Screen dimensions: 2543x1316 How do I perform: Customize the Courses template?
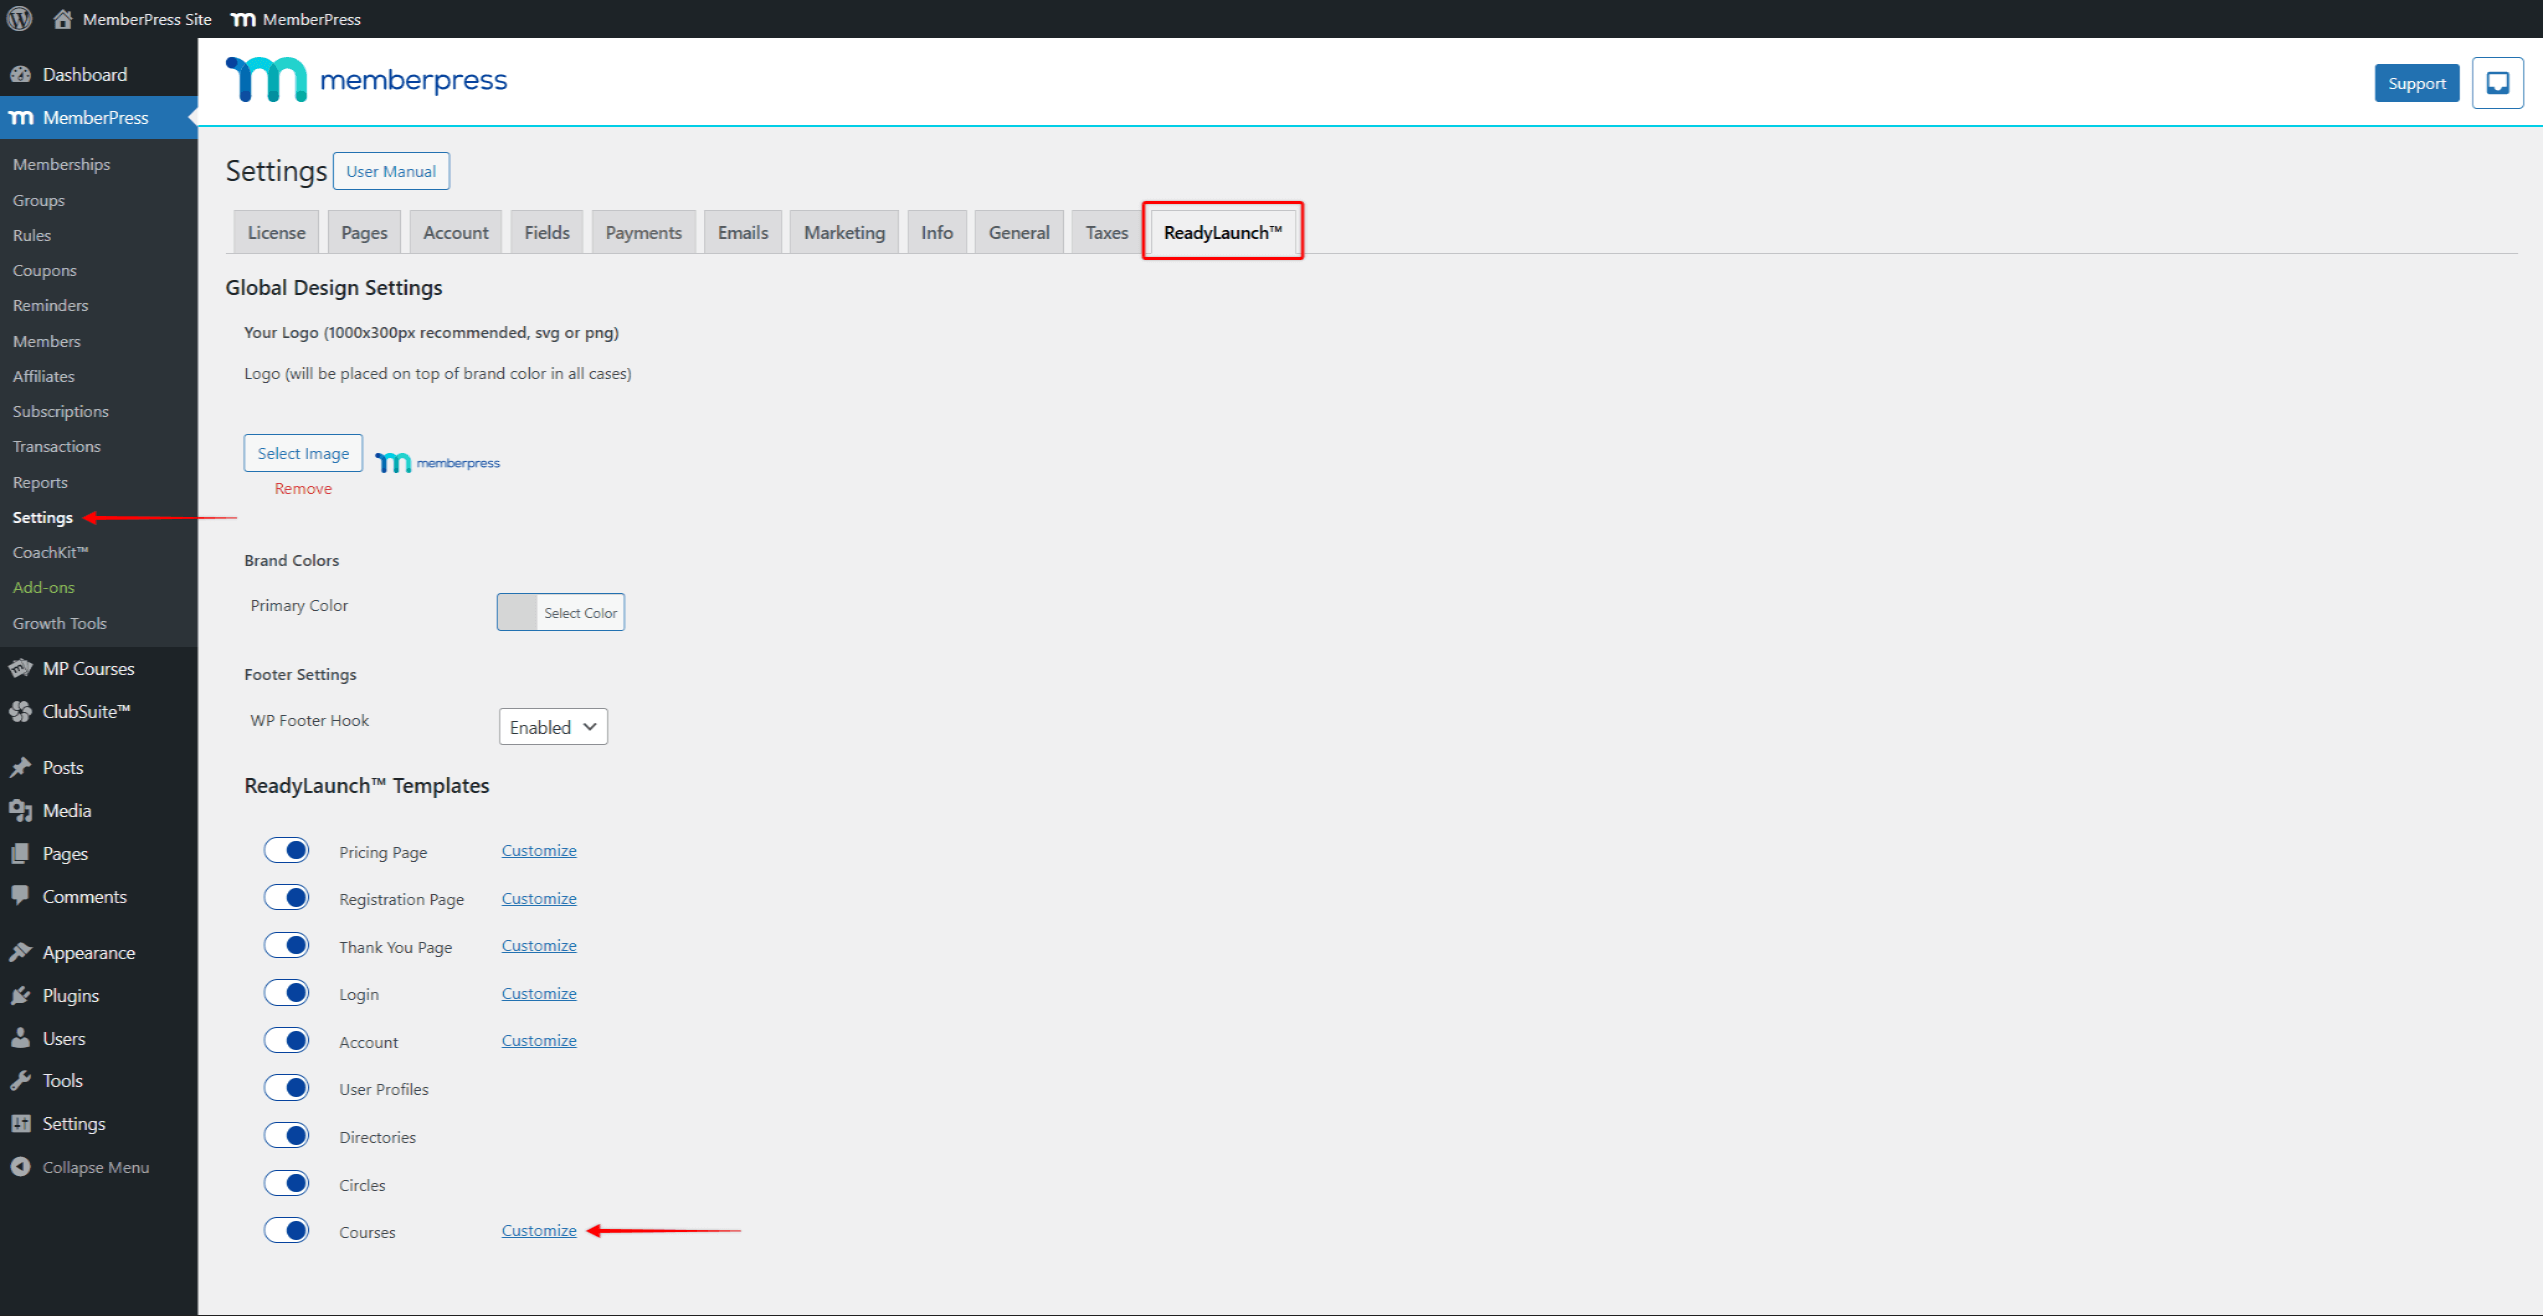click(539, 1230)
